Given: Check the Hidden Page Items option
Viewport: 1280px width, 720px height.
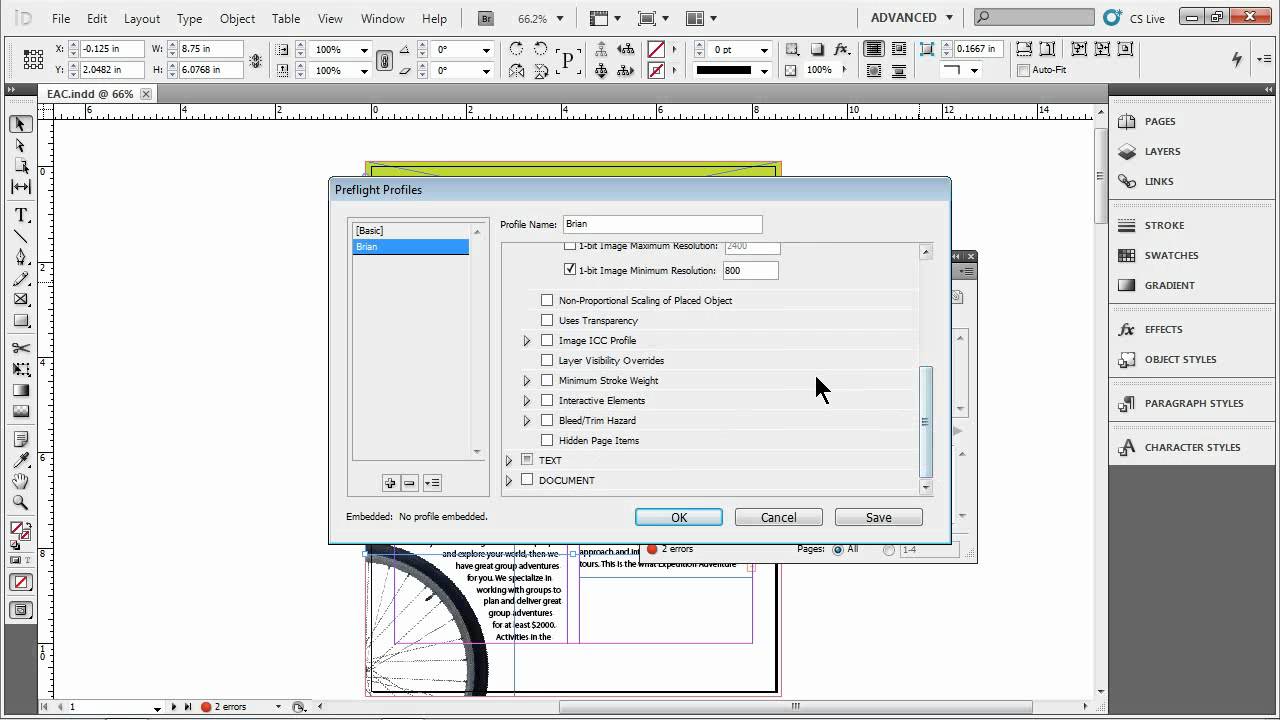Looking at the screenshot, I should tap(547, 440).
